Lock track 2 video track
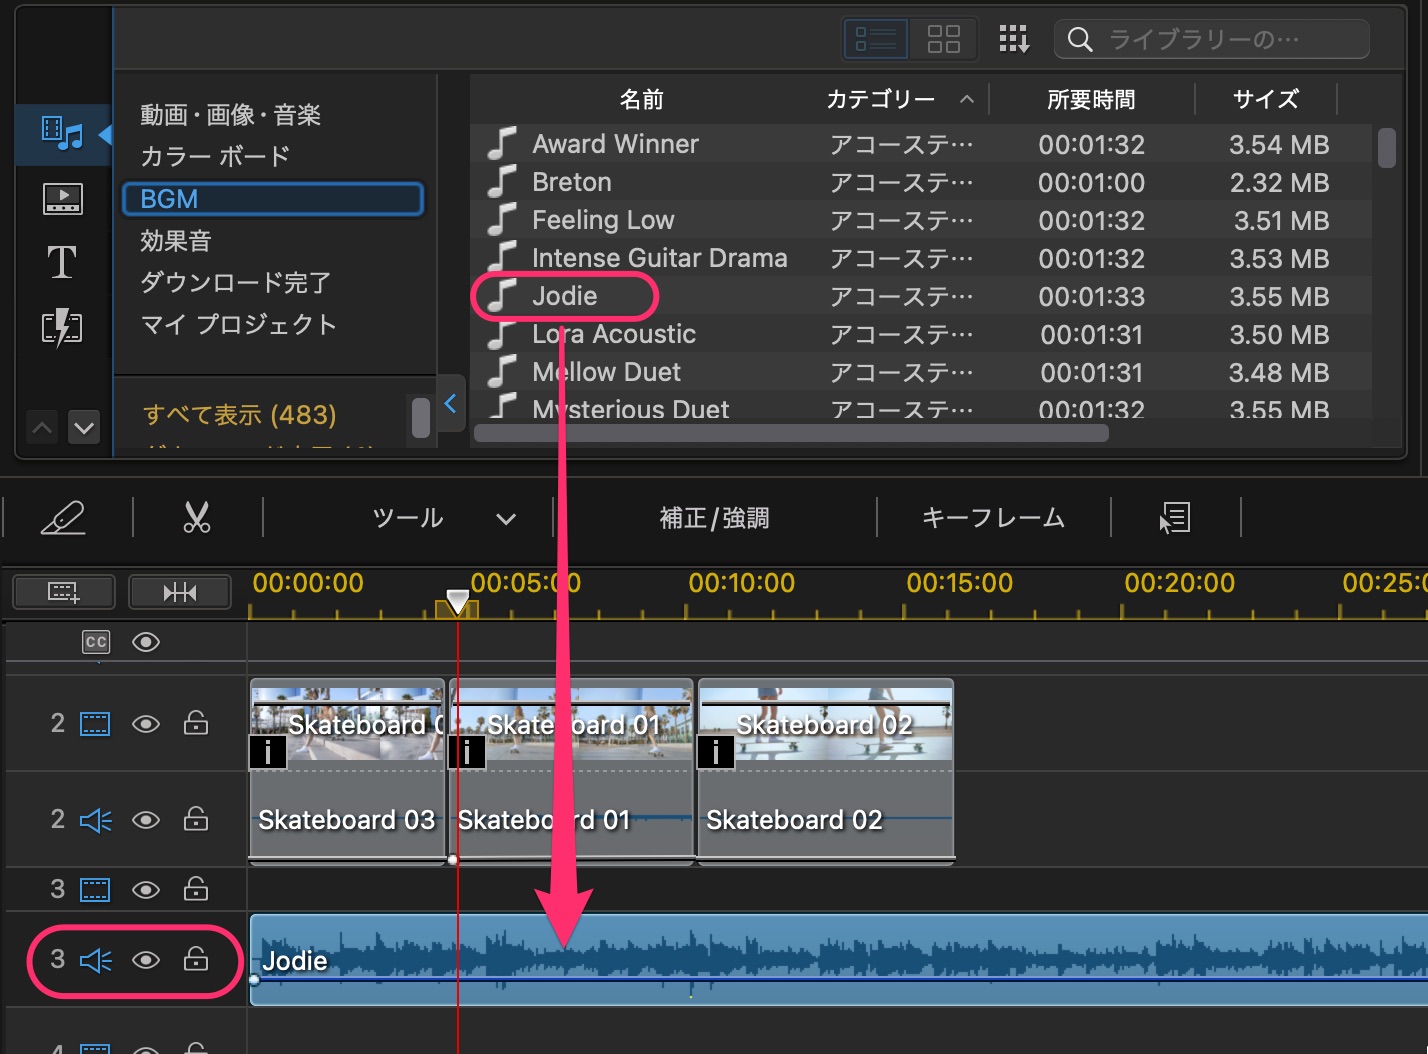The width and height of the screenshot is (1428, 1054). coord(196,723)
